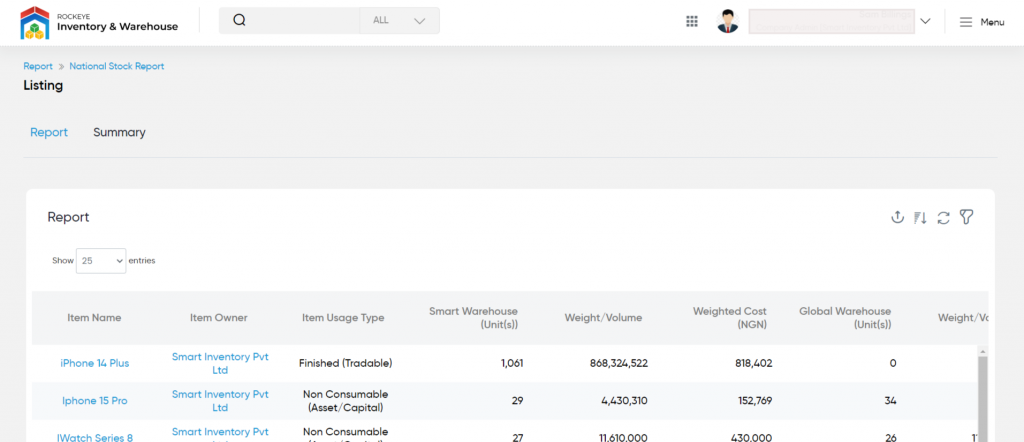Screen dimensions: 1024x442
Task: Click the user avatar picture
Action: click(728, 22)
